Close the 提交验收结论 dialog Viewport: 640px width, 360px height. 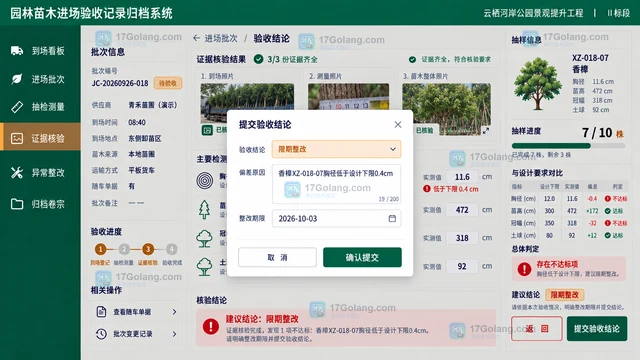[398, 124]
